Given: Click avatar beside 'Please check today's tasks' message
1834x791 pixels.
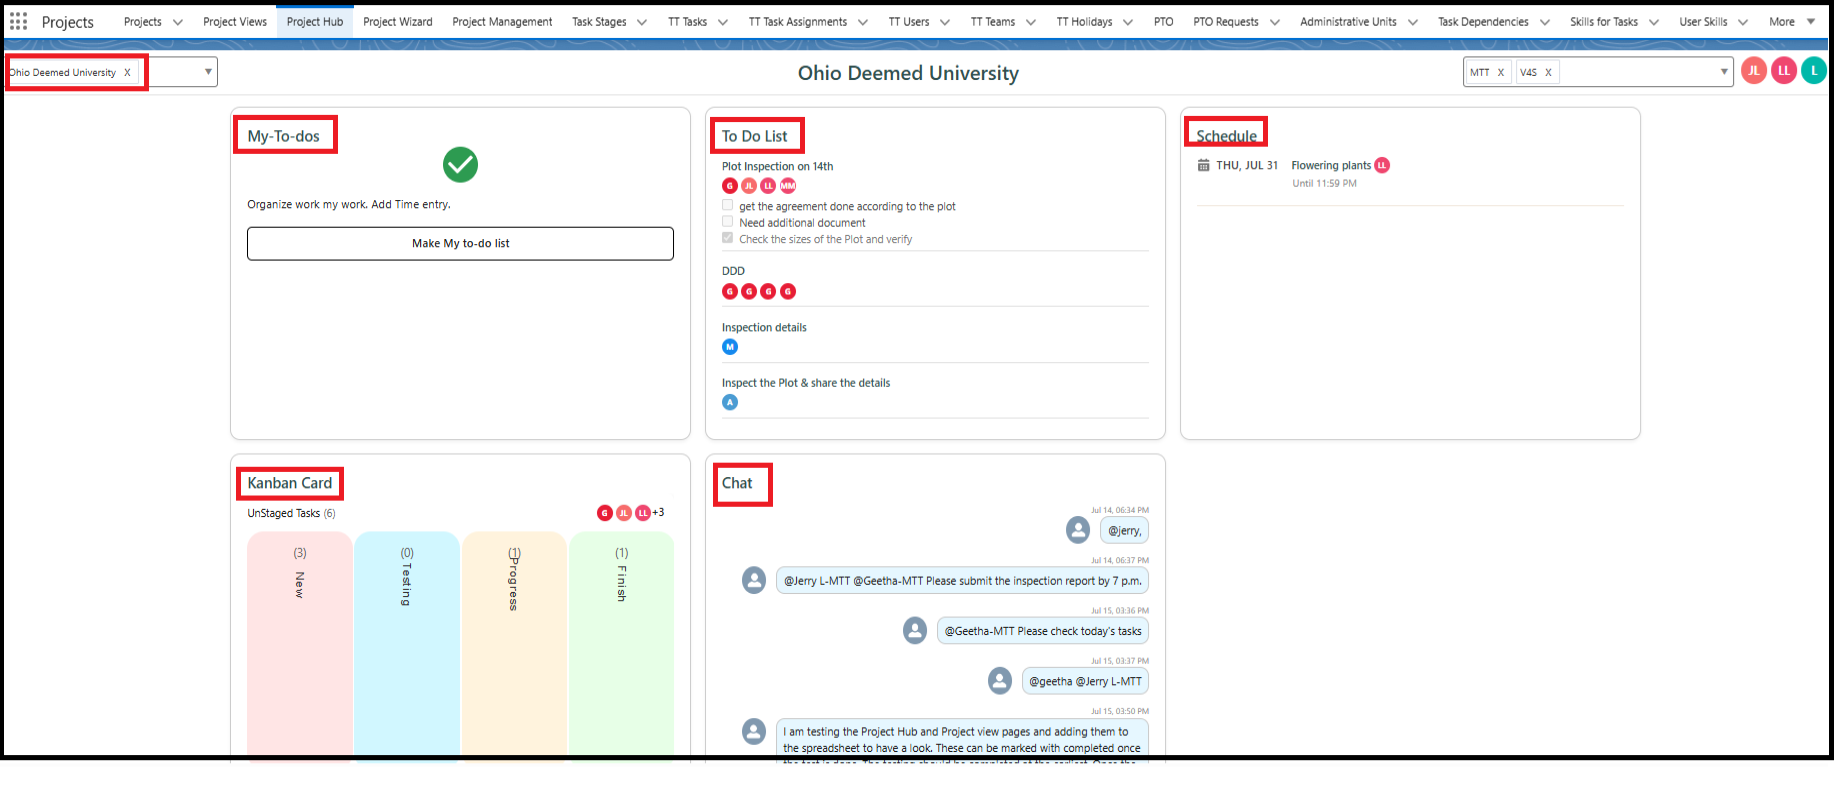Looking at the screenshot, I should (915, 630).
